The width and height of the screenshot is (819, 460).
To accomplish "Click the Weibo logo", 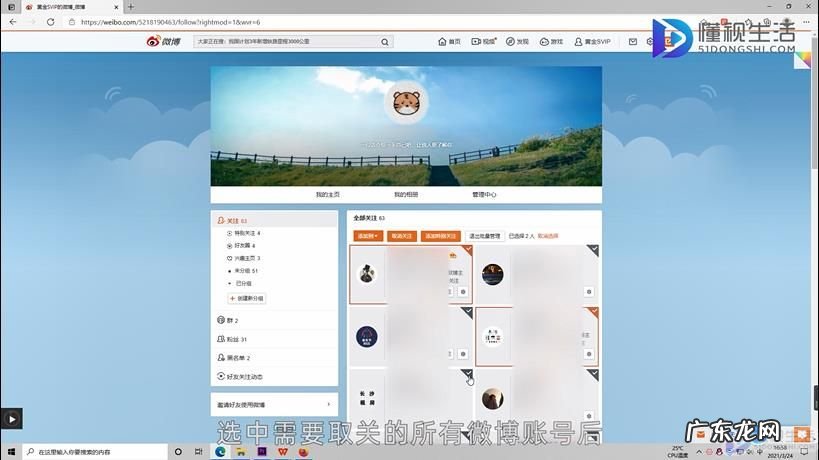I will pos(163,41).
